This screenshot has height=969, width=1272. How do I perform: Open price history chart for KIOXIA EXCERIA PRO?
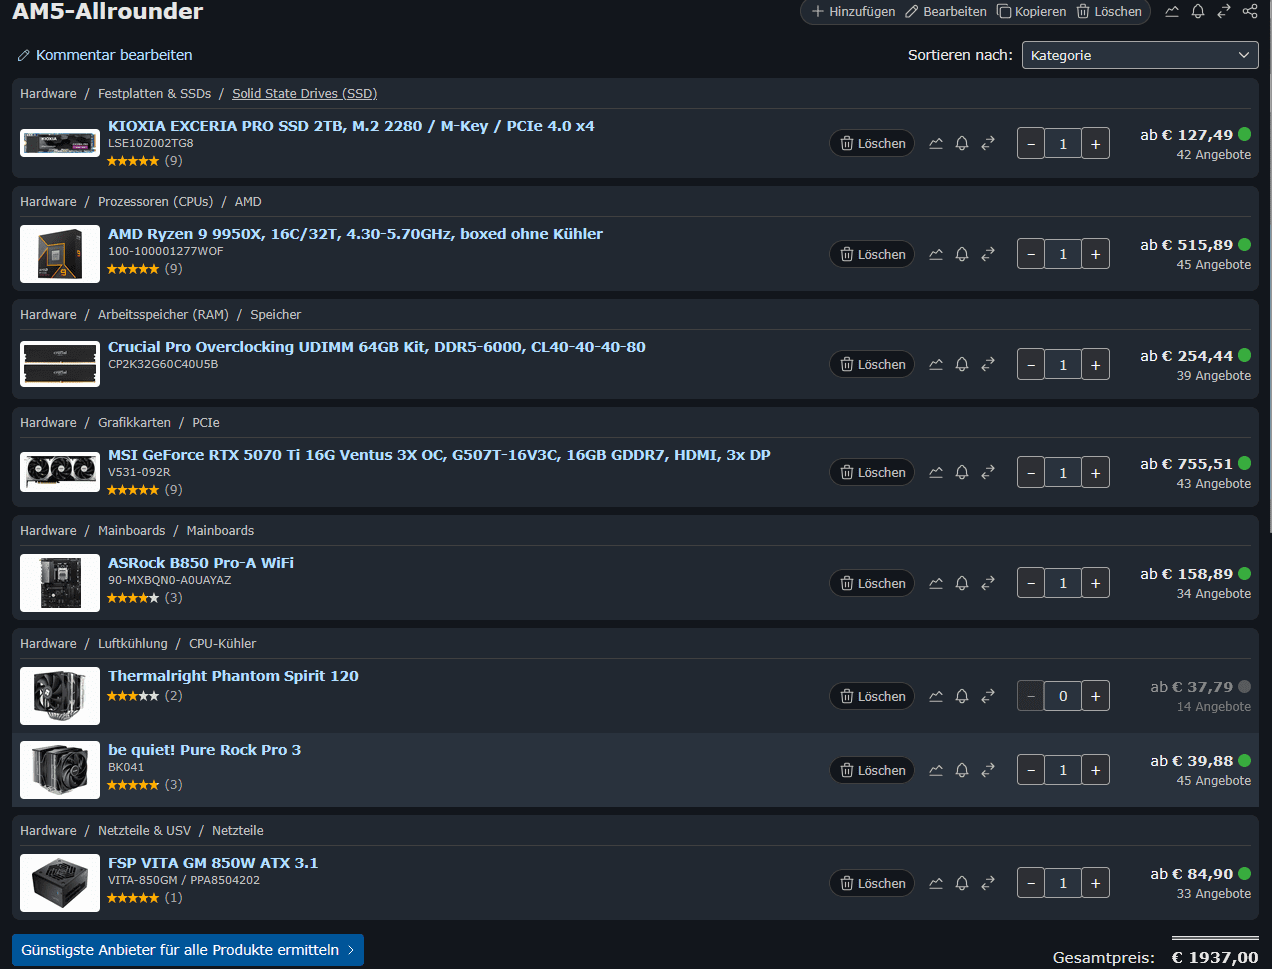point(936,143)
